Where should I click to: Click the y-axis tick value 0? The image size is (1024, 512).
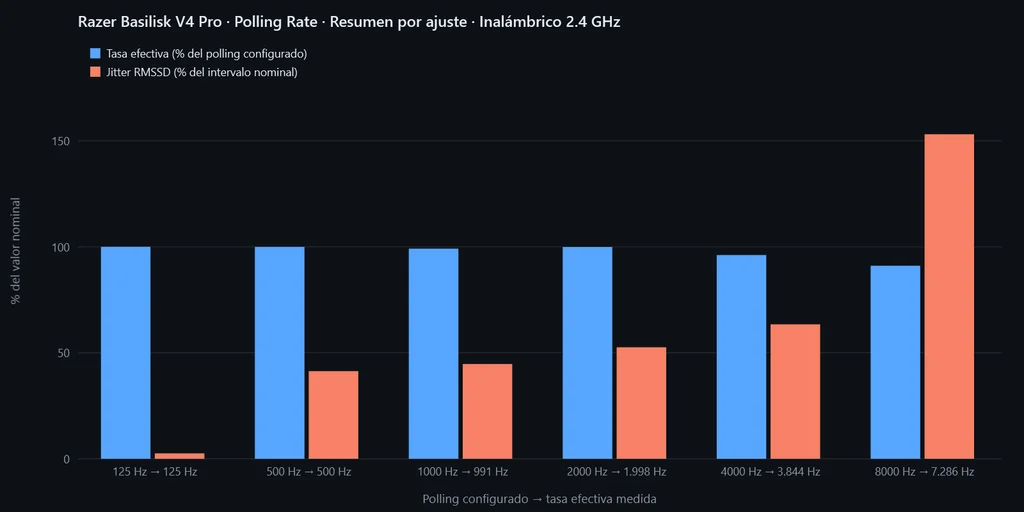(67, 459)
